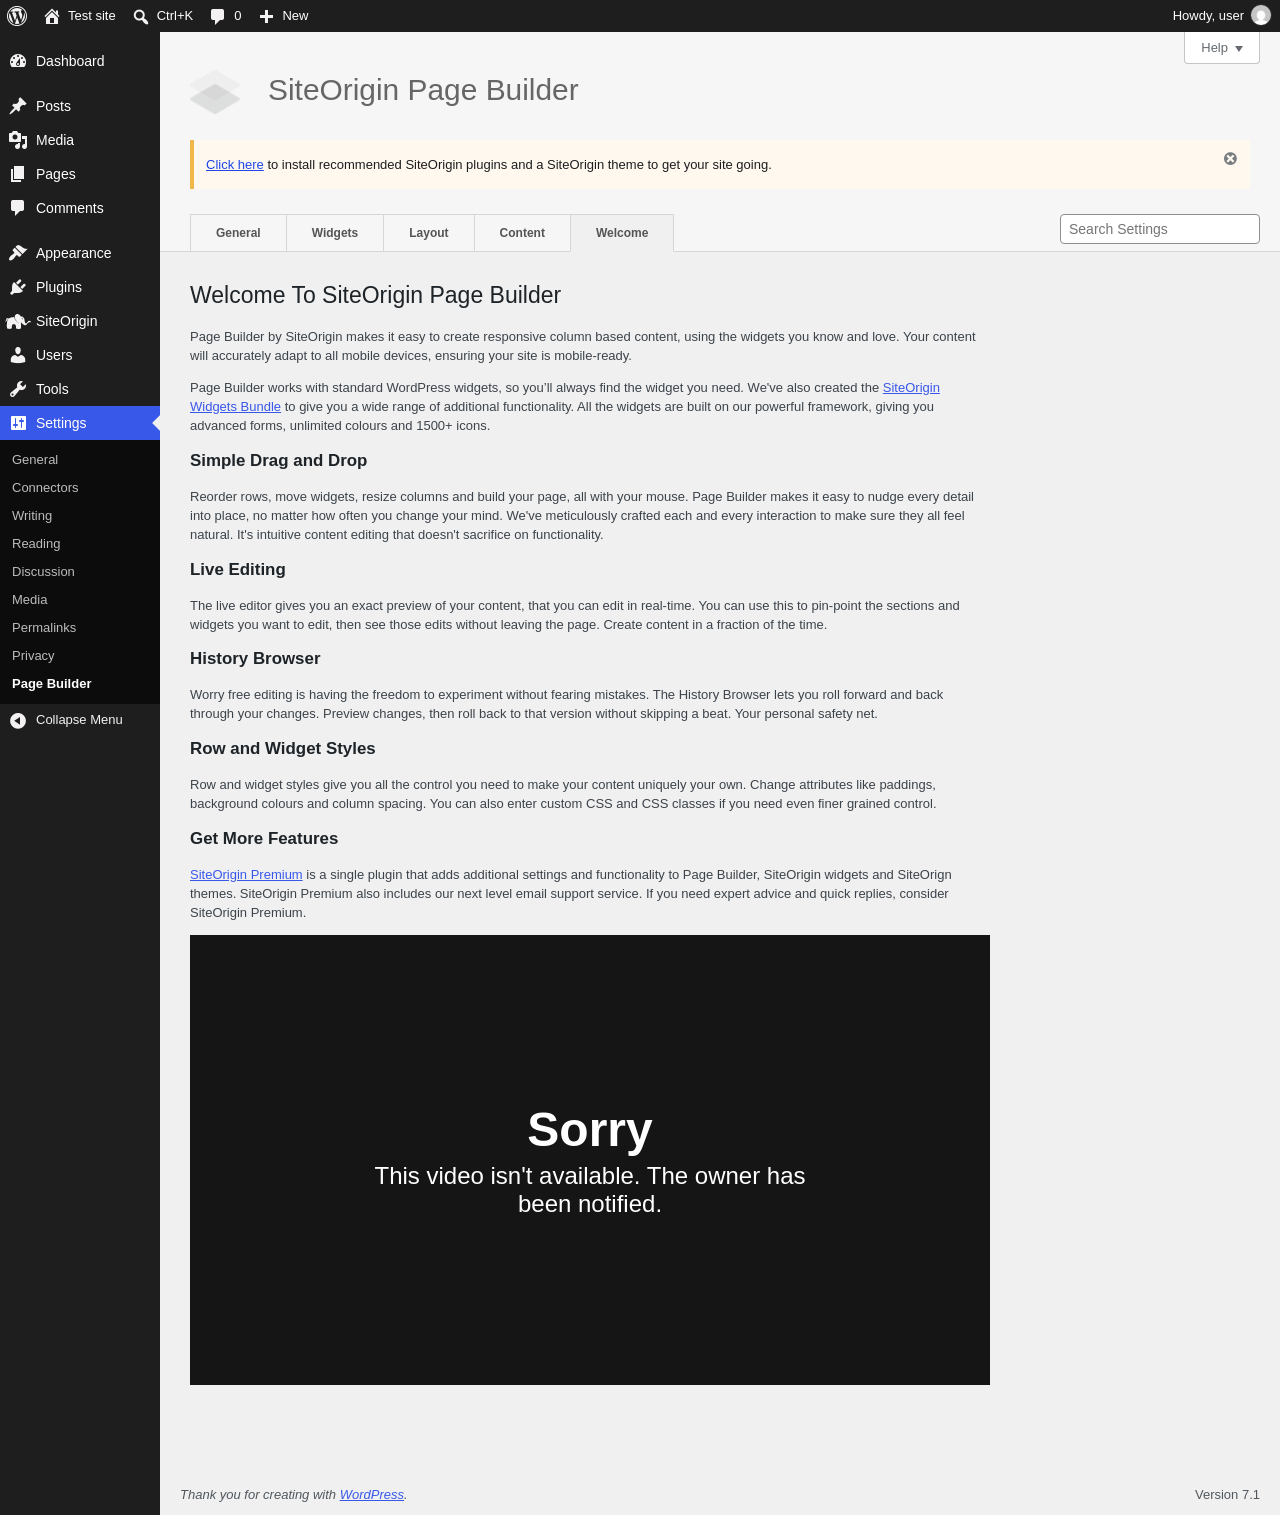Viewport: 1280px width, 1515px height.
Task: Click the Posts pushpin icon
Action: (18, 106)
